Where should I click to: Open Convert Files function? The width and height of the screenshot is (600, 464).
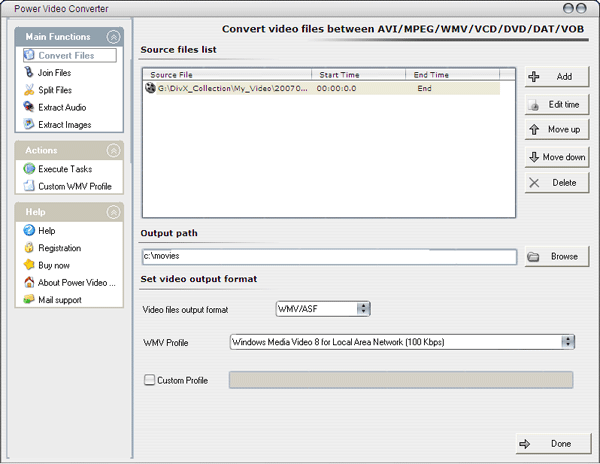(x=70, y=55)
